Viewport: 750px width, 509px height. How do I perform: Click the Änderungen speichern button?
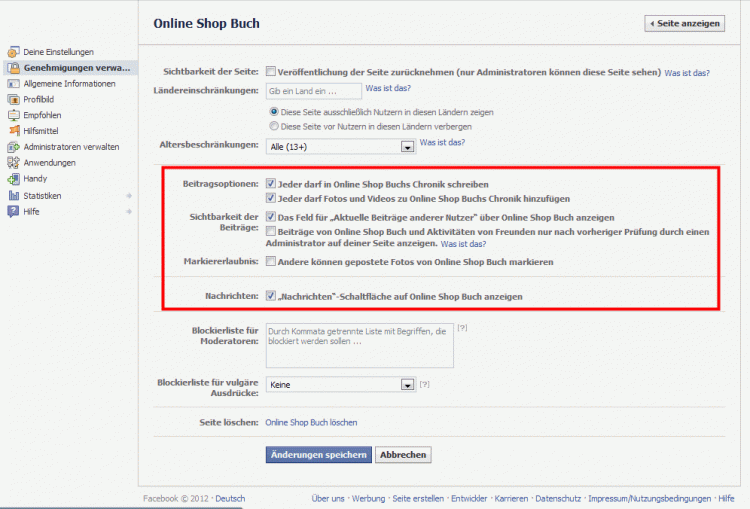[x=318, y=455]
